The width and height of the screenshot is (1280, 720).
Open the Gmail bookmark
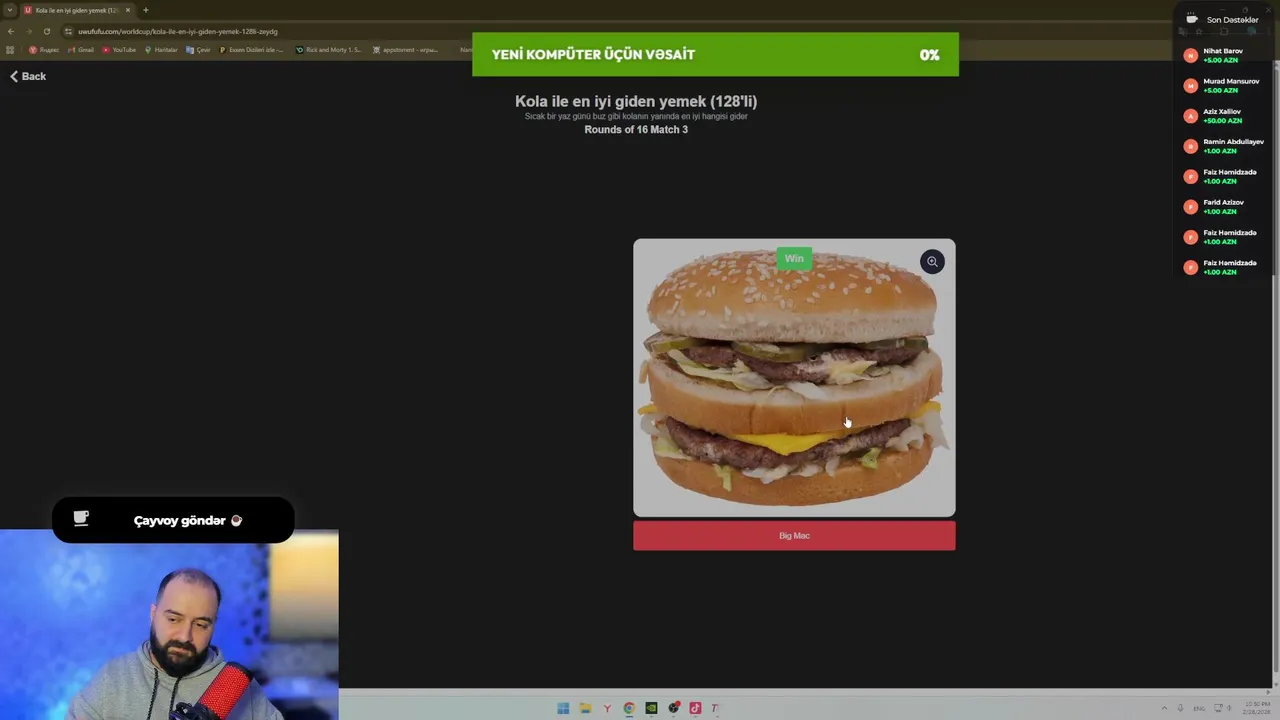coord(81,49)
